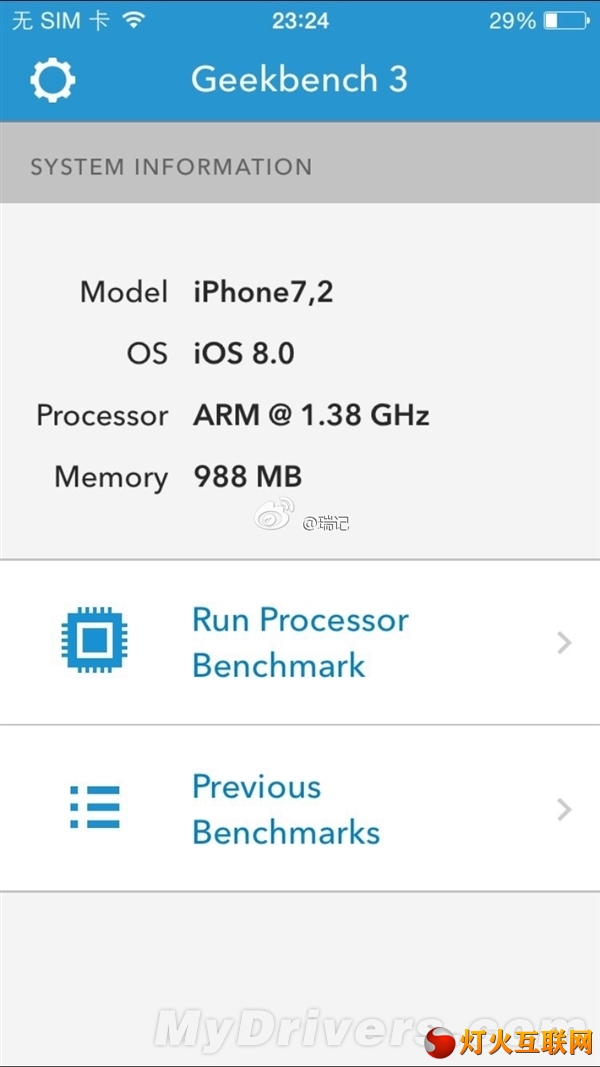Tap the OS value iOS 8.0
Screen dimensions: 600x1067
pos(244,353)
